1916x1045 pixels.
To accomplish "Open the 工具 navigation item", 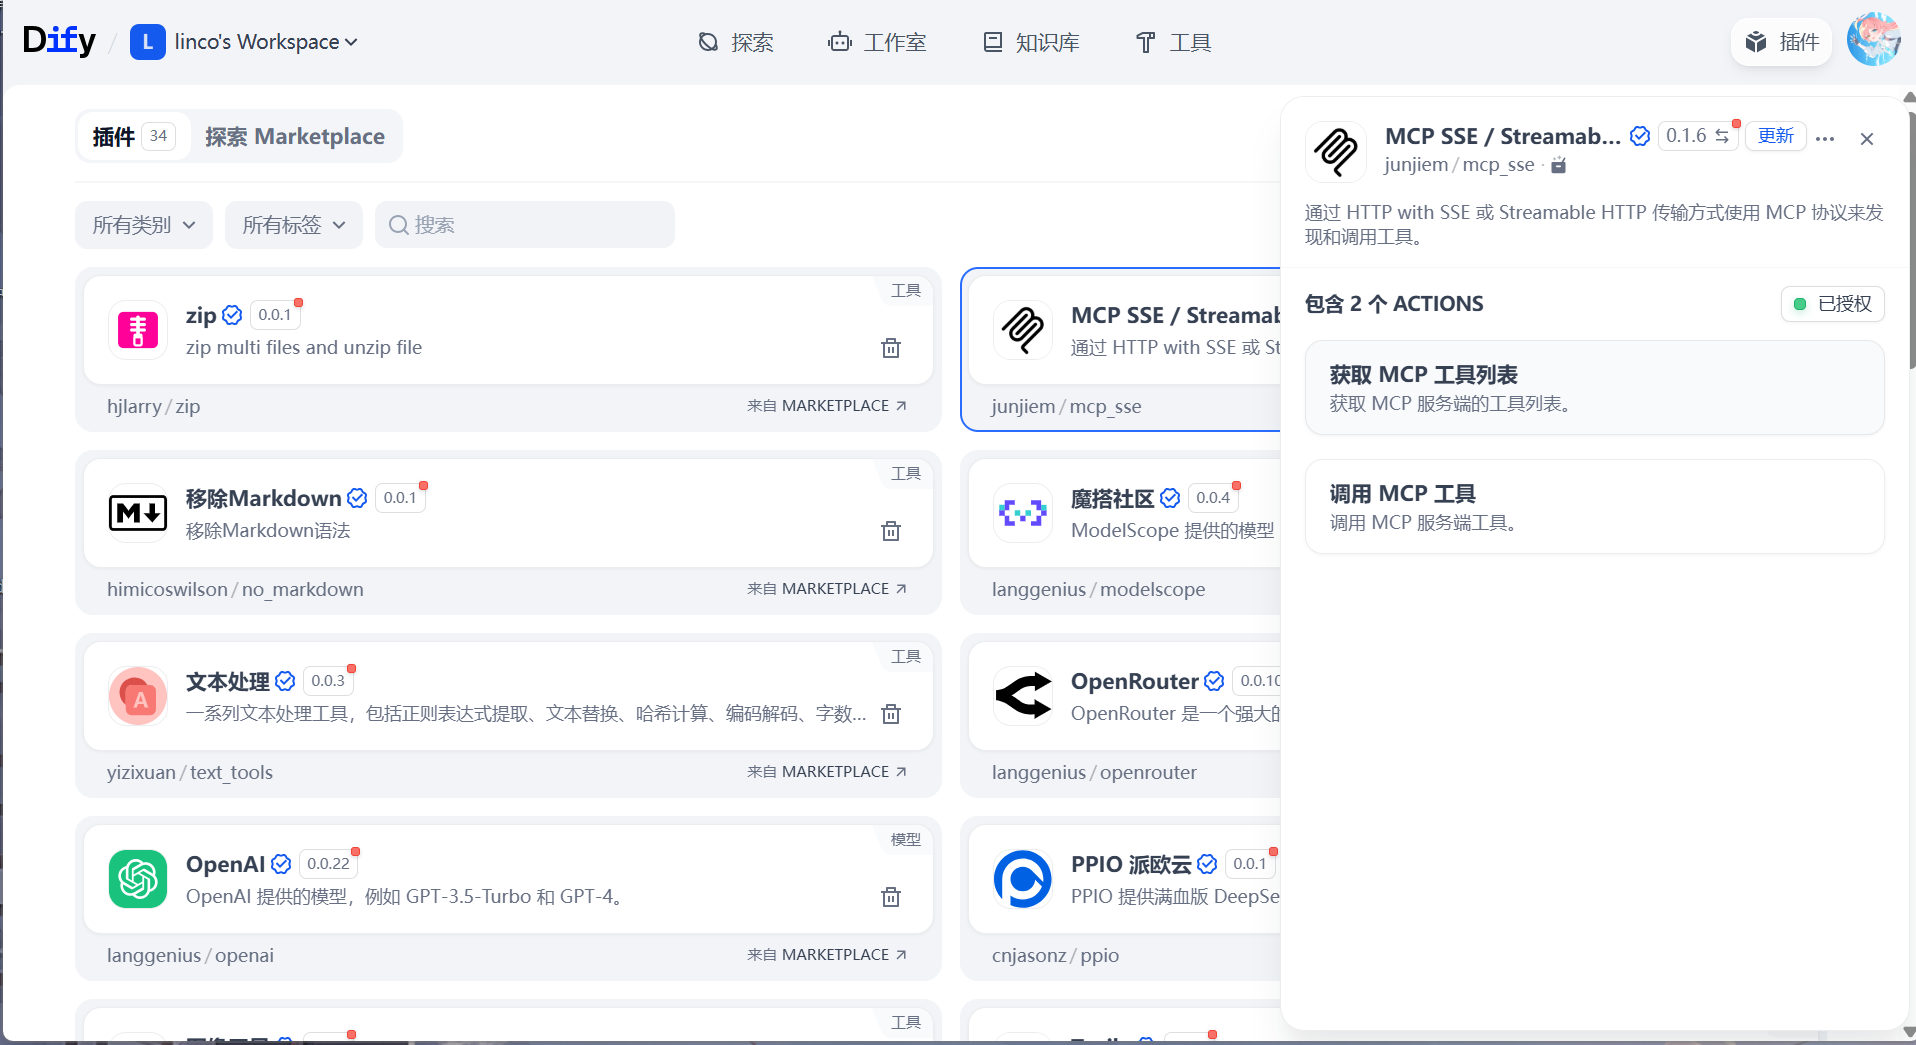I will 1174,42.
